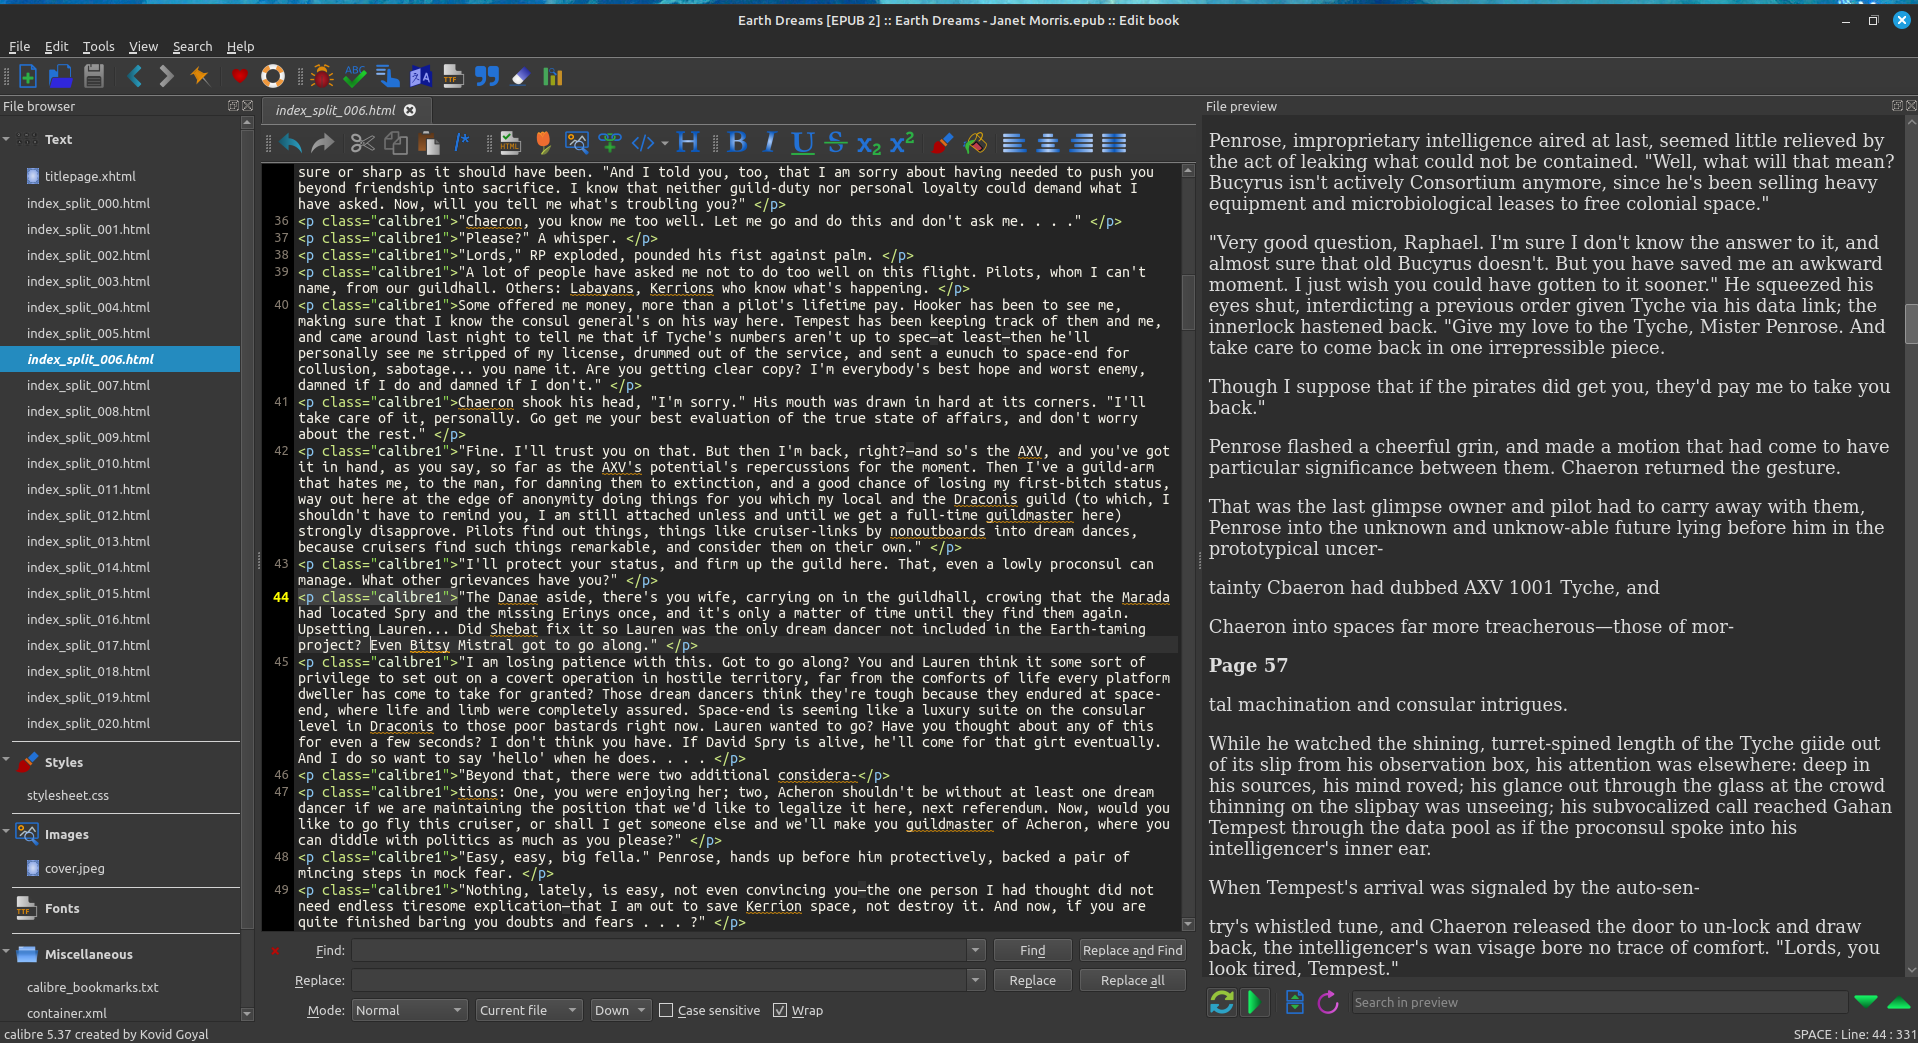Pick background color with the paint bucket icon

coord(975,143)
